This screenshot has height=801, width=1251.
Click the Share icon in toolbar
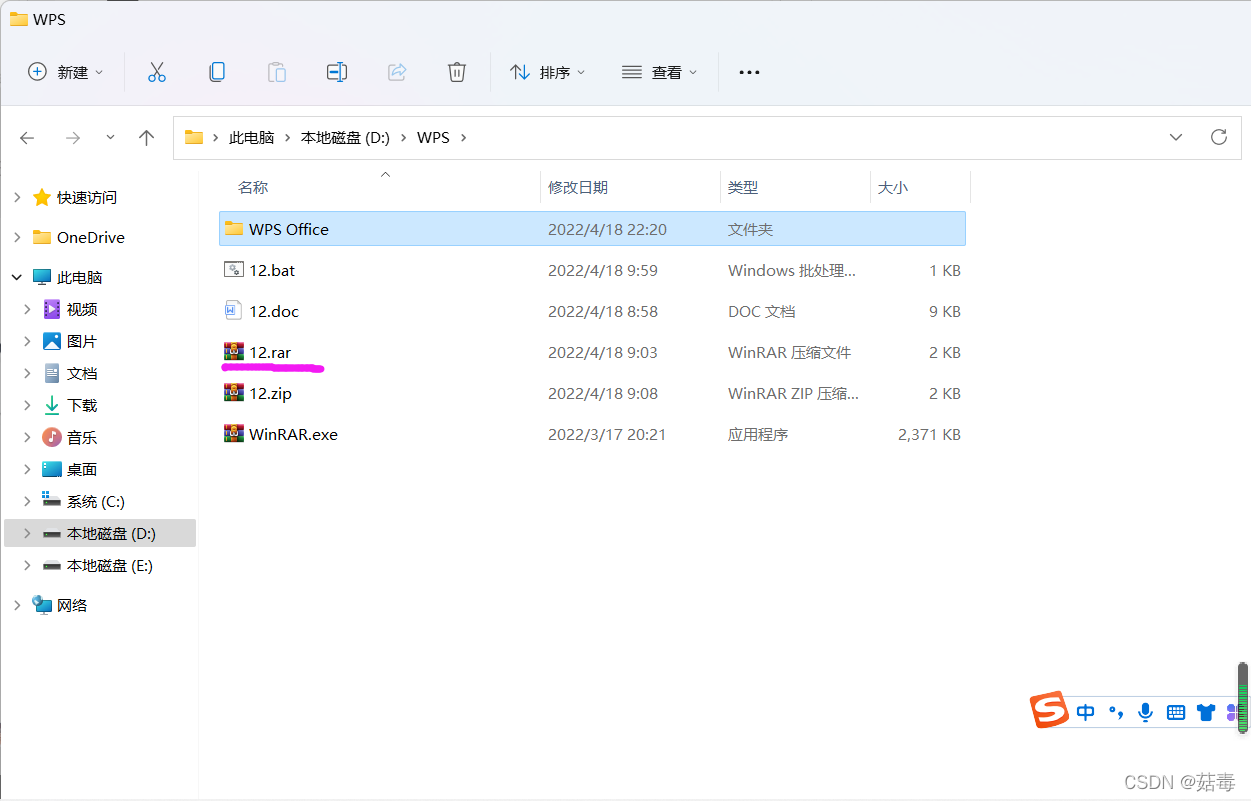[x=397, y=72]
